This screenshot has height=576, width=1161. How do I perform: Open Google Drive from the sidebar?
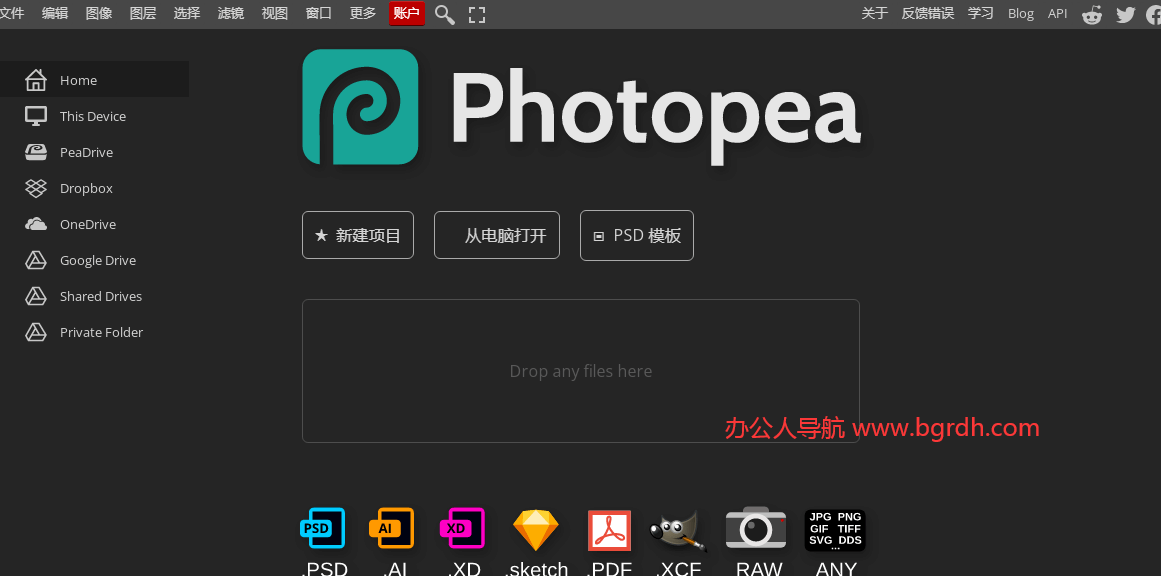tap(99, 260)
